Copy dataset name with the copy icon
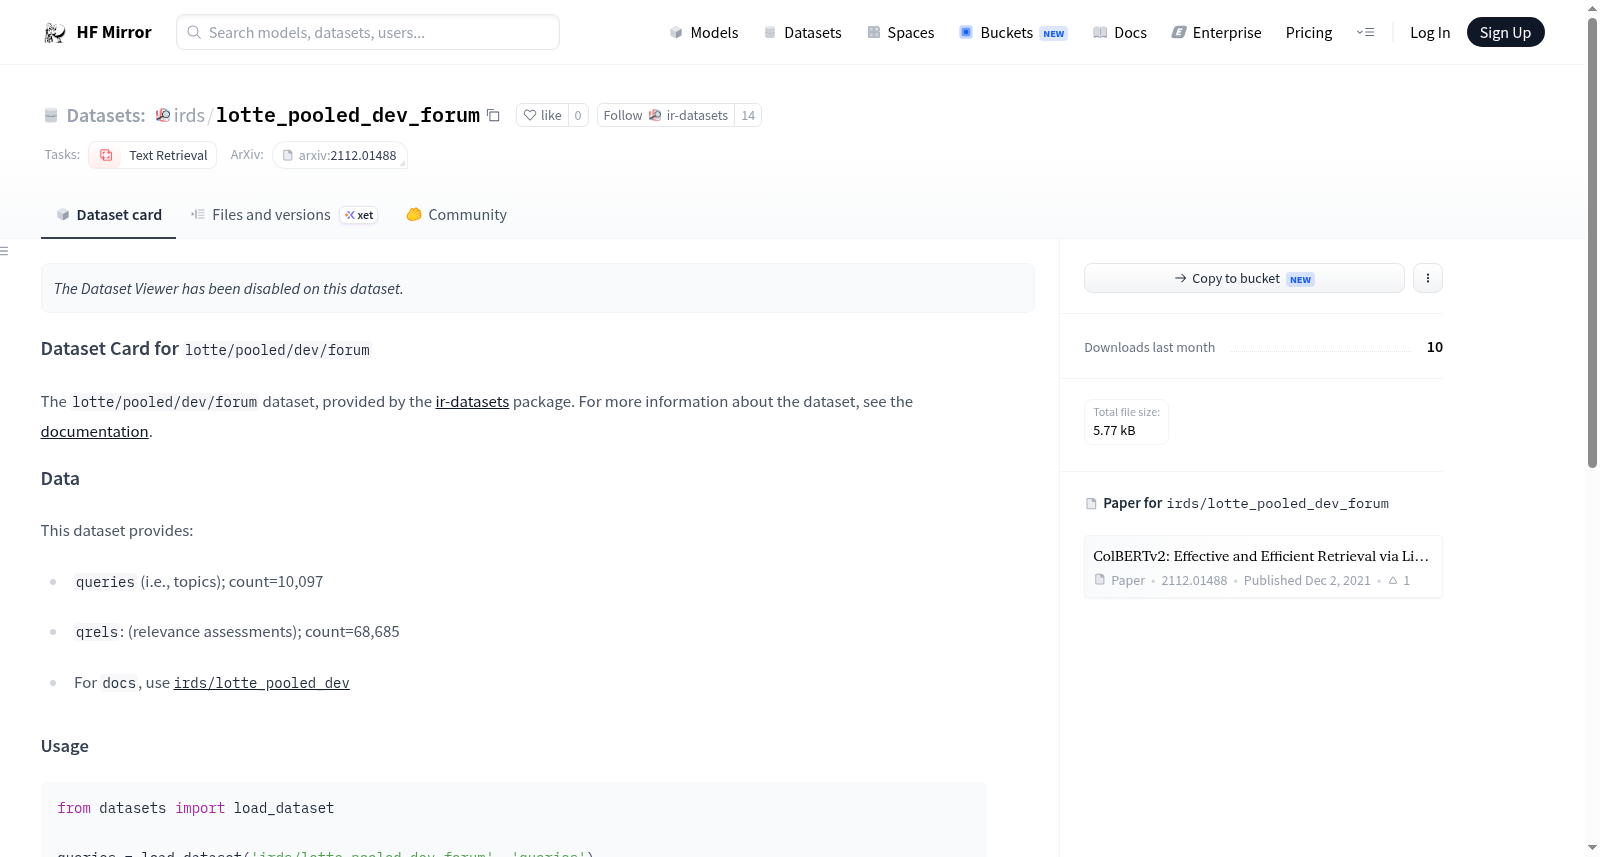This screenshot has width=1600, height=857. (493, 115)
